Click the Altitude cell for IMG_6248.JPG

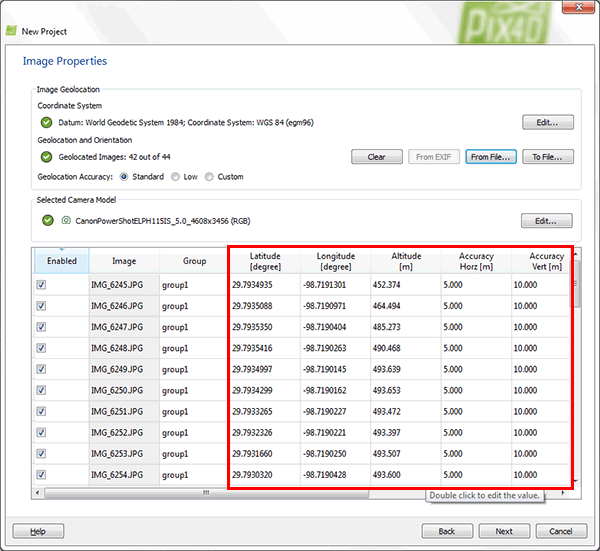point(405,348)
